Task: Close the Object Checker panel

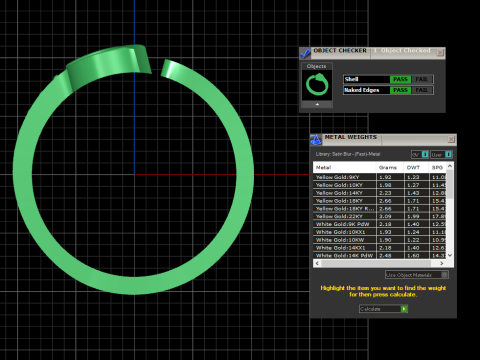Action: (x=440, y=52)
